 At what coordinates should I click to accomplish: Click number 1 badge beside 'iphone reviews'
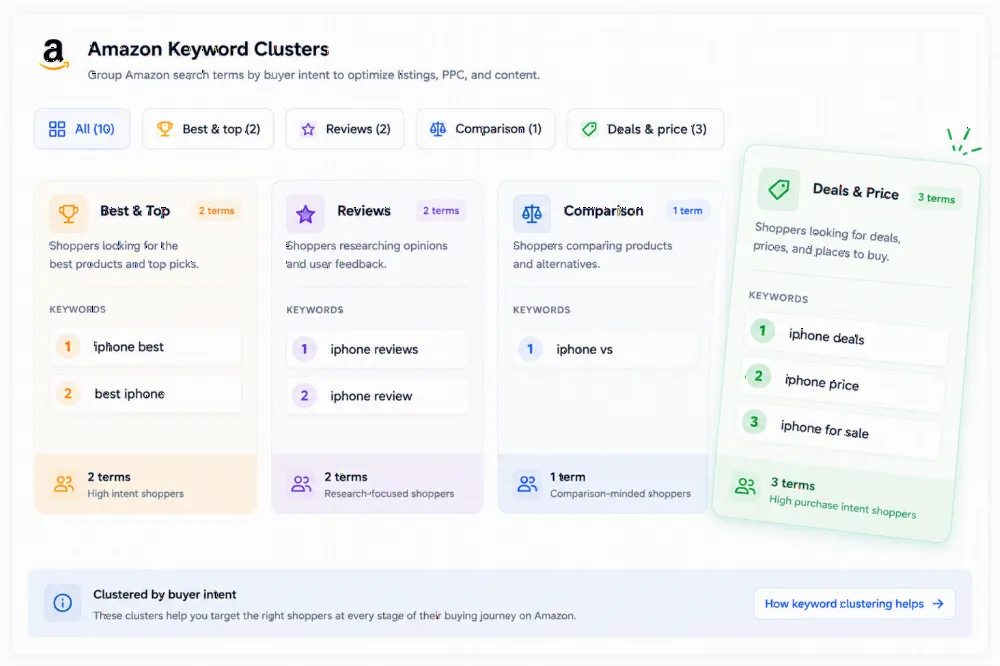pyautogui.click(x=304, y=349)
